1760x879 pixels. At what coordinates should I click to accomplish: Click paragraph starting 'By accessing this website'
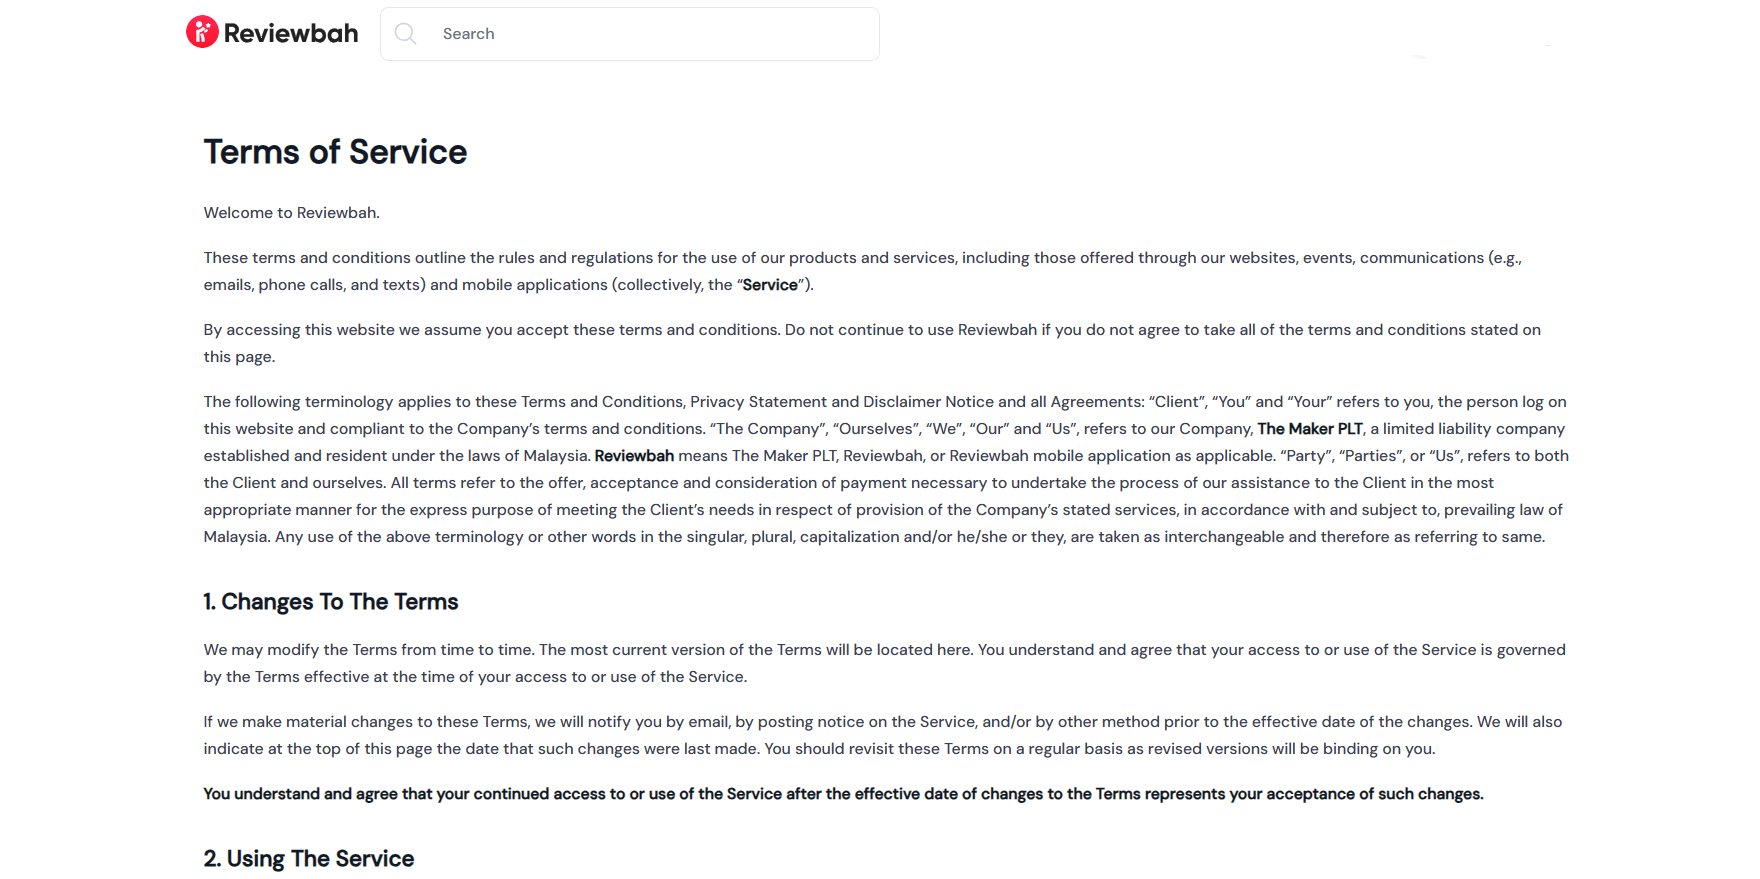[871, 330]
